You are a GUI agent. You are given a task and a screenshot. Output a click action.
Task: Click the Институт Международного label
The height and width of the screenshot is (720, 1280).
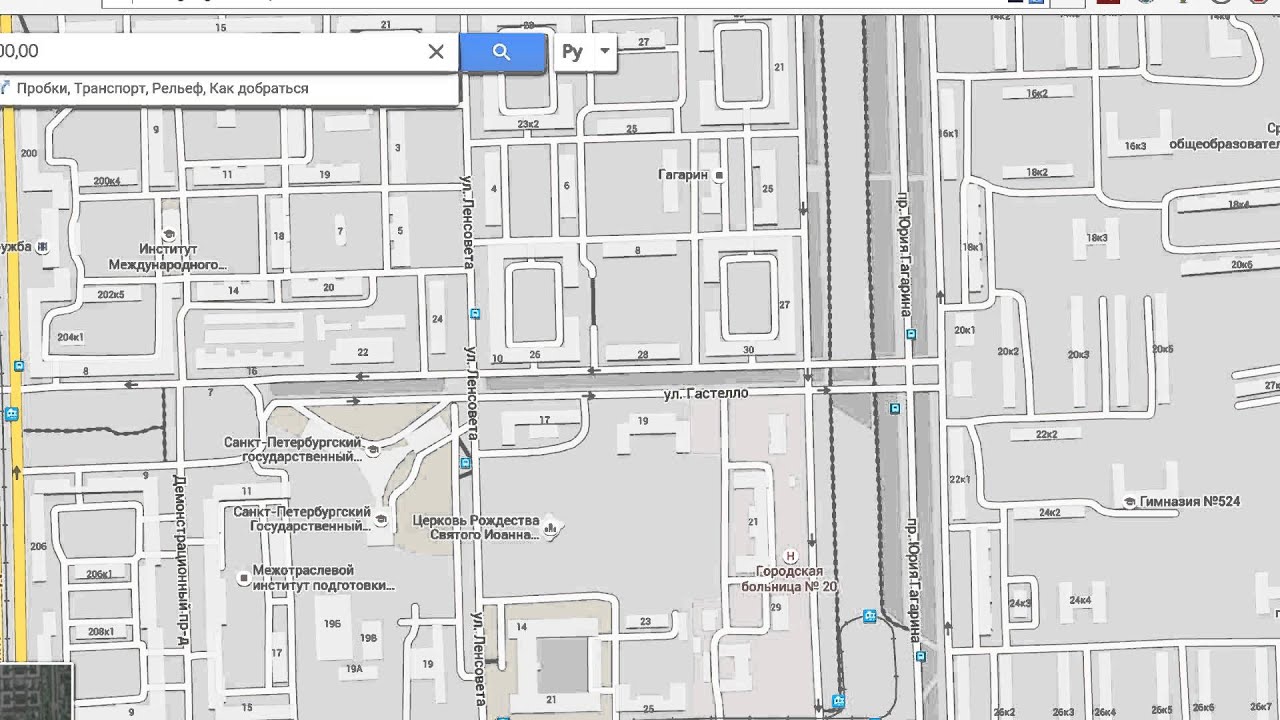point(168,257)
